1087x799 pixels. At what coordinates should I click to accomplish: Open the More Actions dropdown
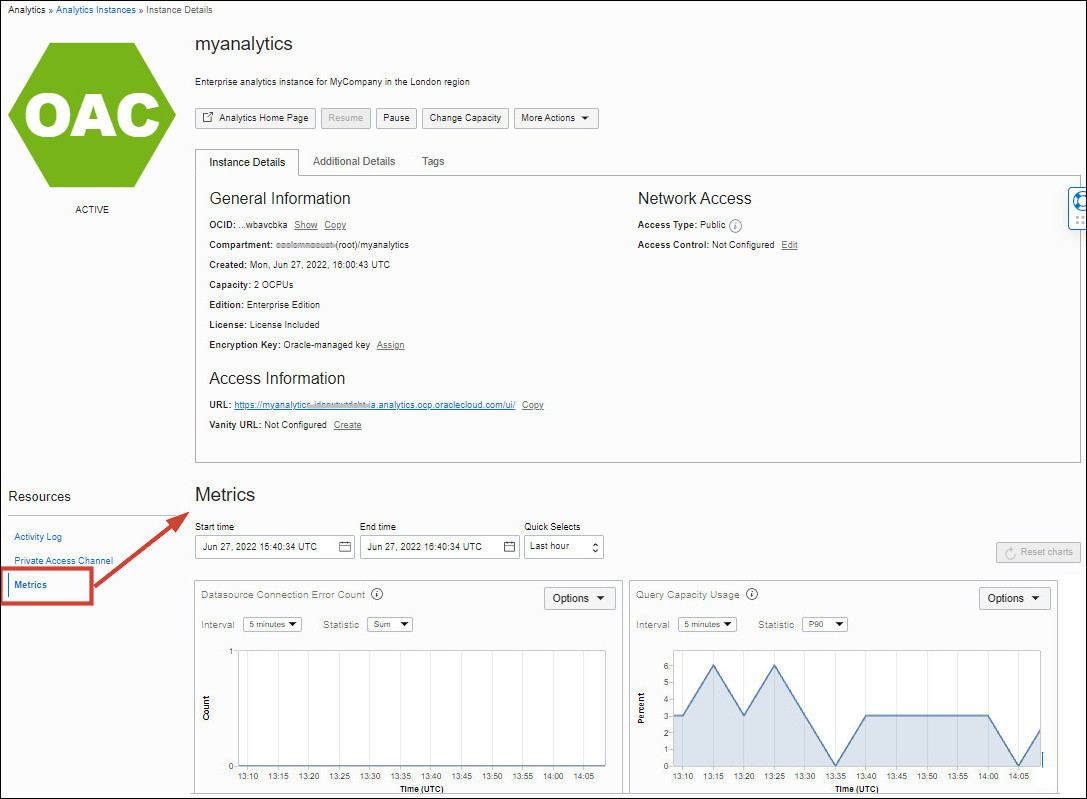click(554, 117)
